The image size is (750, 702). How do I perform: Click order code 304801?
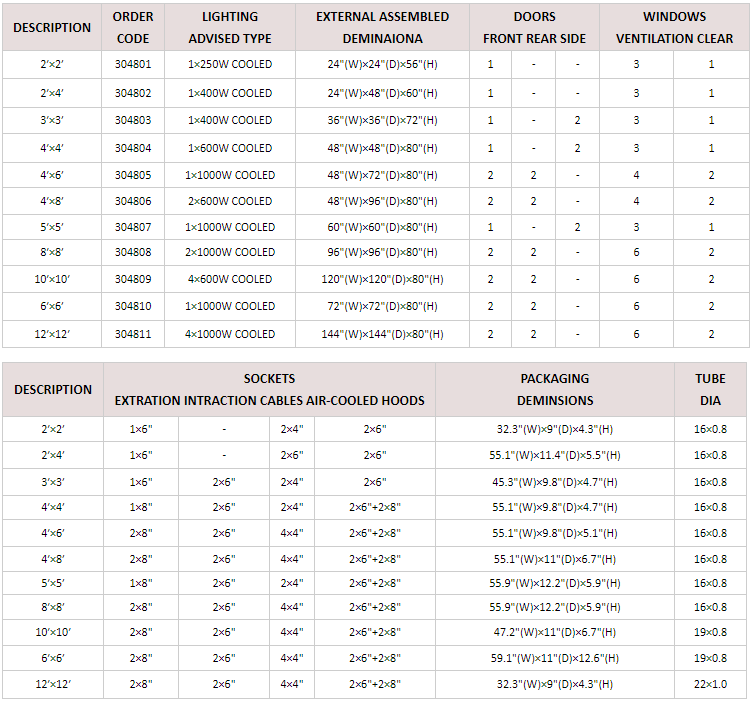click(x=132, y=65)
